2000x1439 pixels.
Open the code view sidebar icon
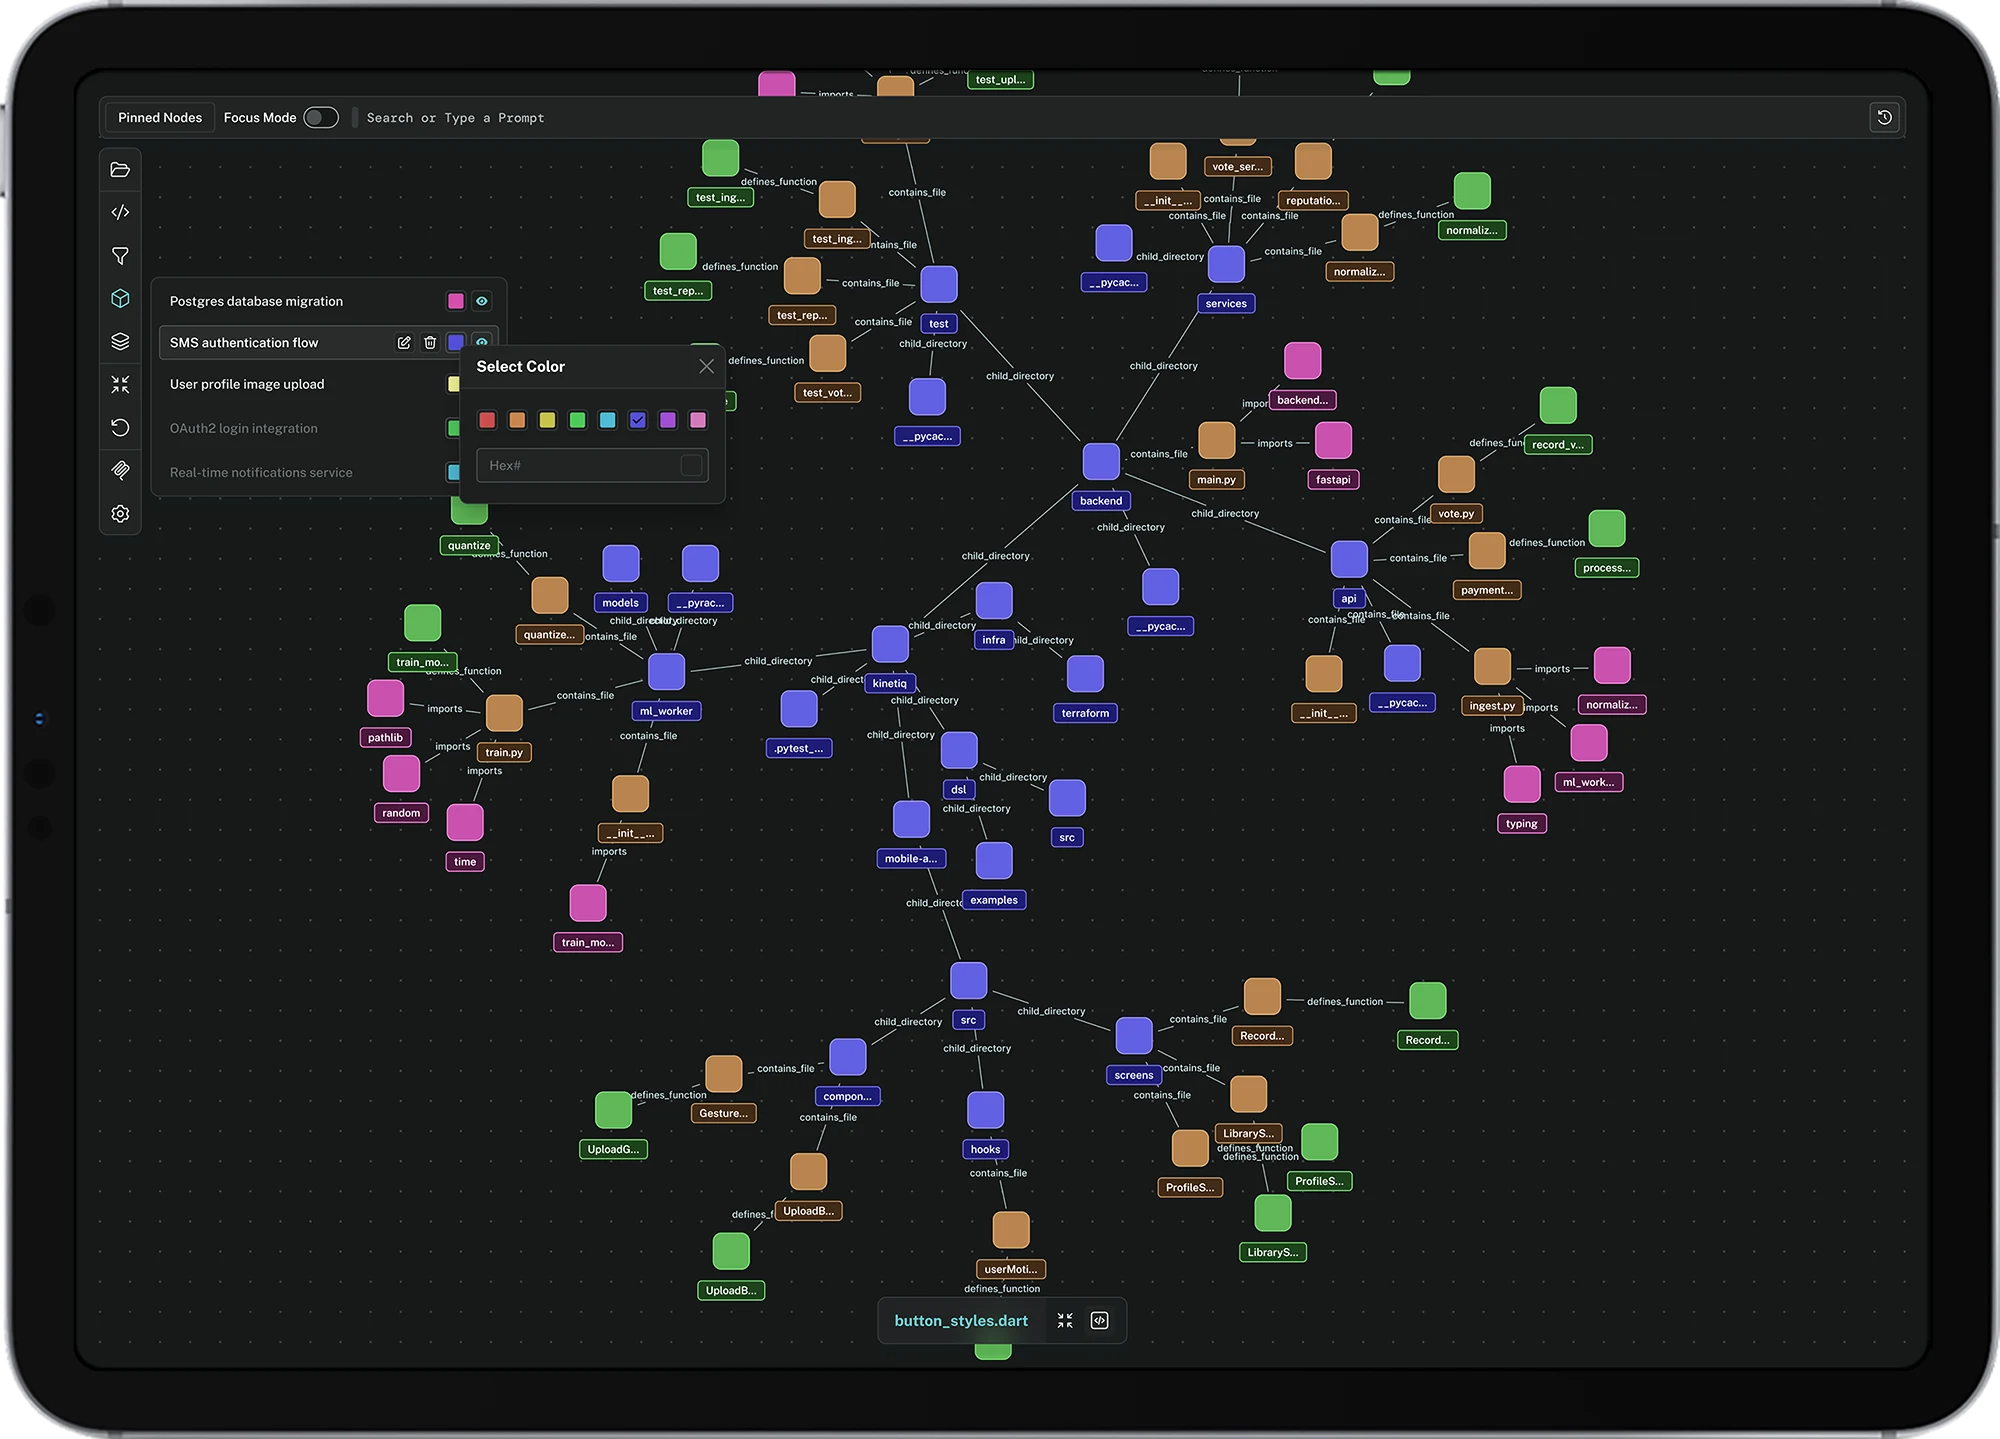click(x=120, y=212)
